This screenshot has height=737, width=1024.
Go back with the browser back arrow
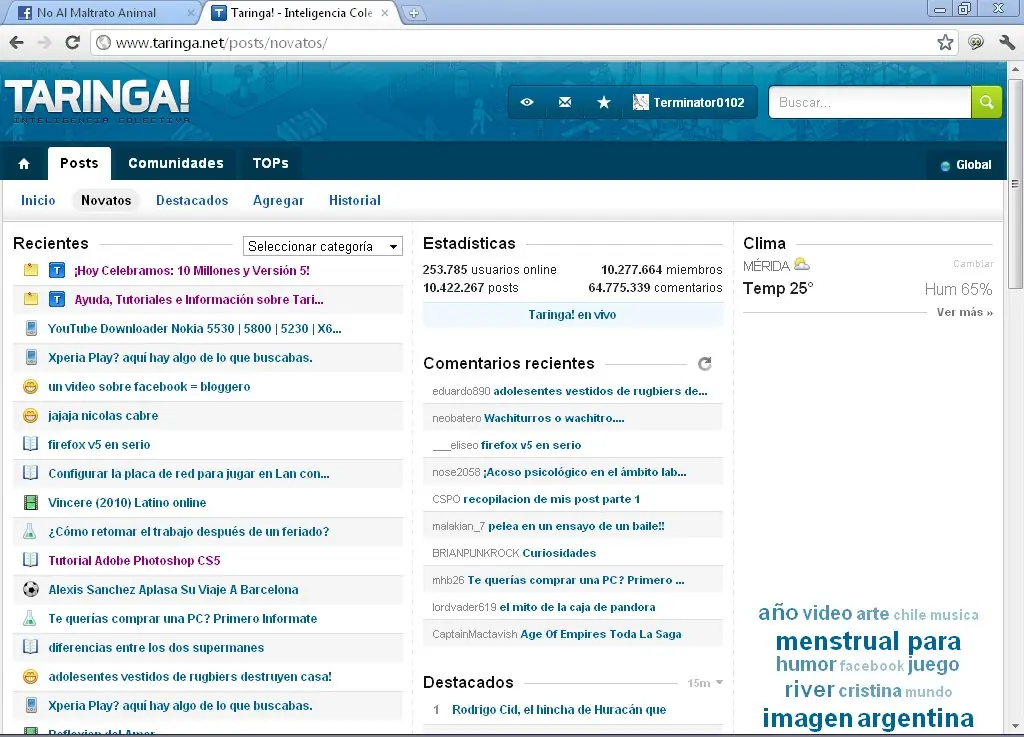pos(17,43)
